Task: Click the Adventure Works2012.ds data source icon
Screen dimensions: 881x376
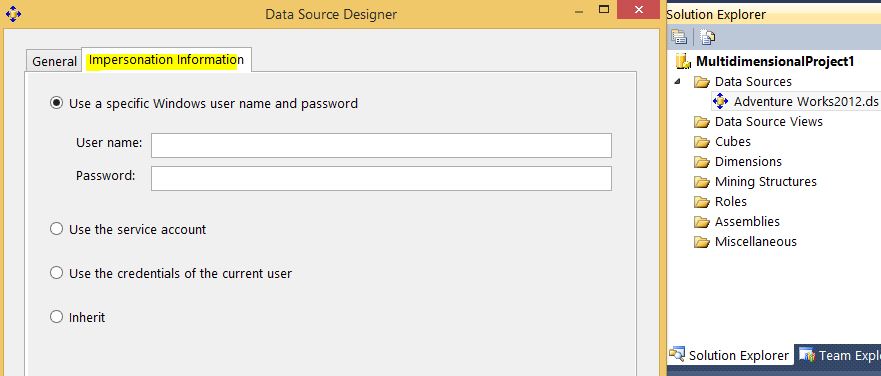Action: click(720, 102)
